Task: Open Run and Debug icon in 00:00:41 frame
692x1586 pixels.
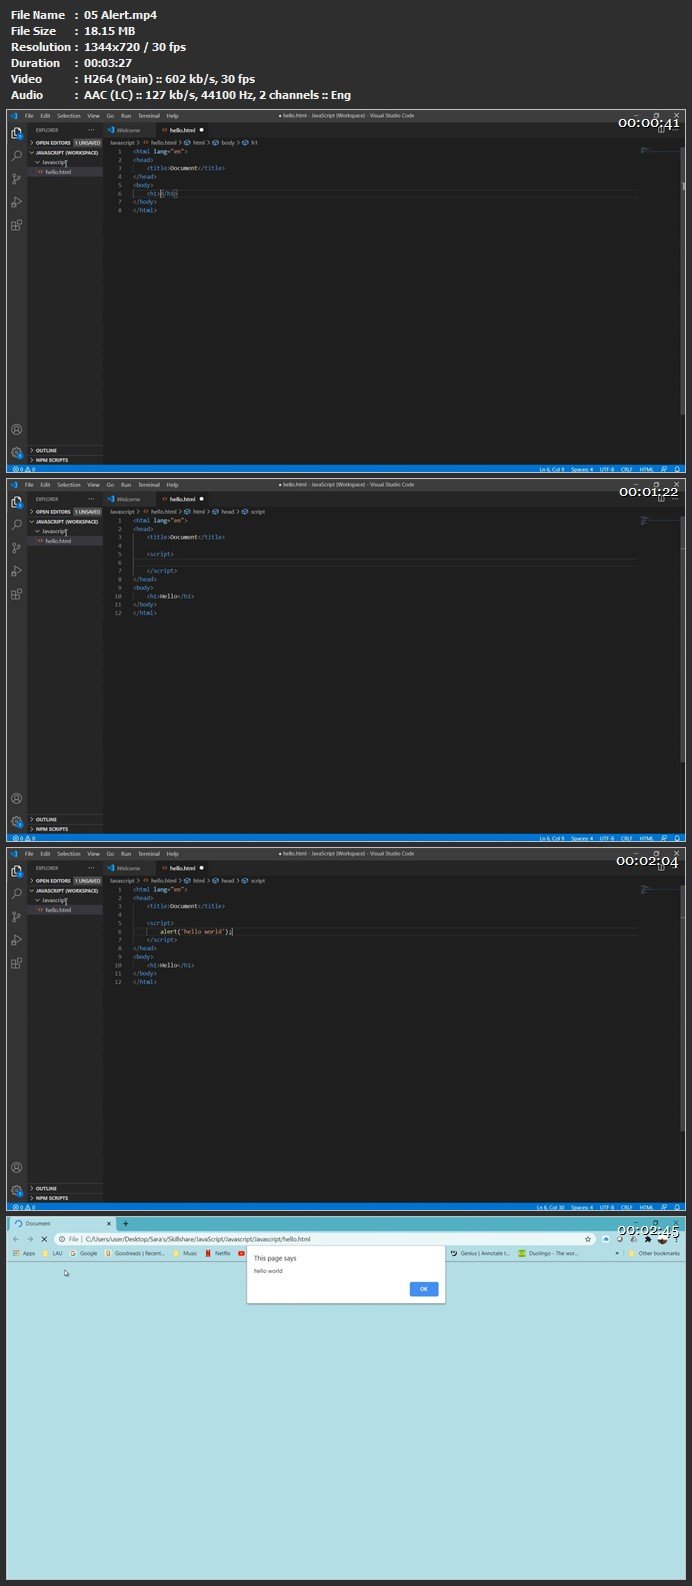Action: coord(16,202)
